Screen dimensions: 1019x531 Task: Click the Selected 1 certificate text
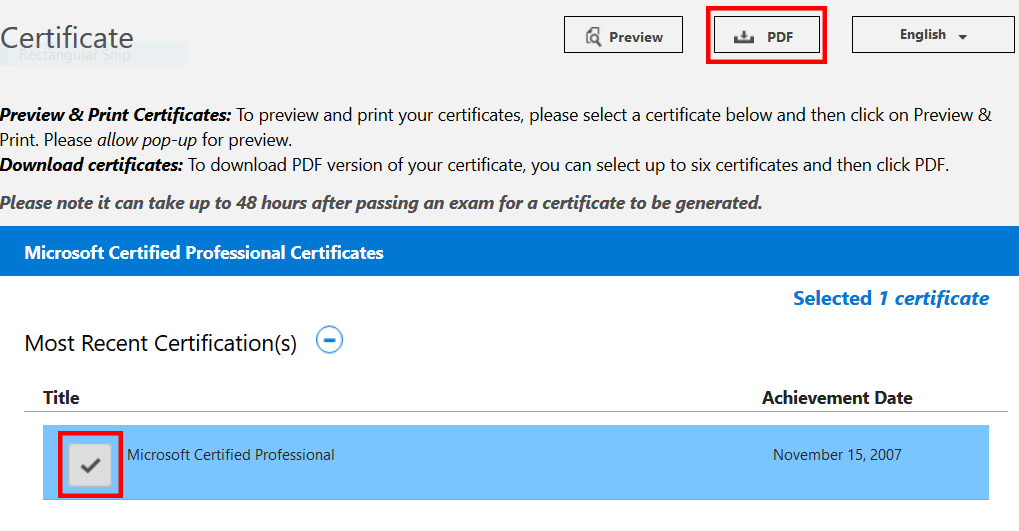point(890,298)
